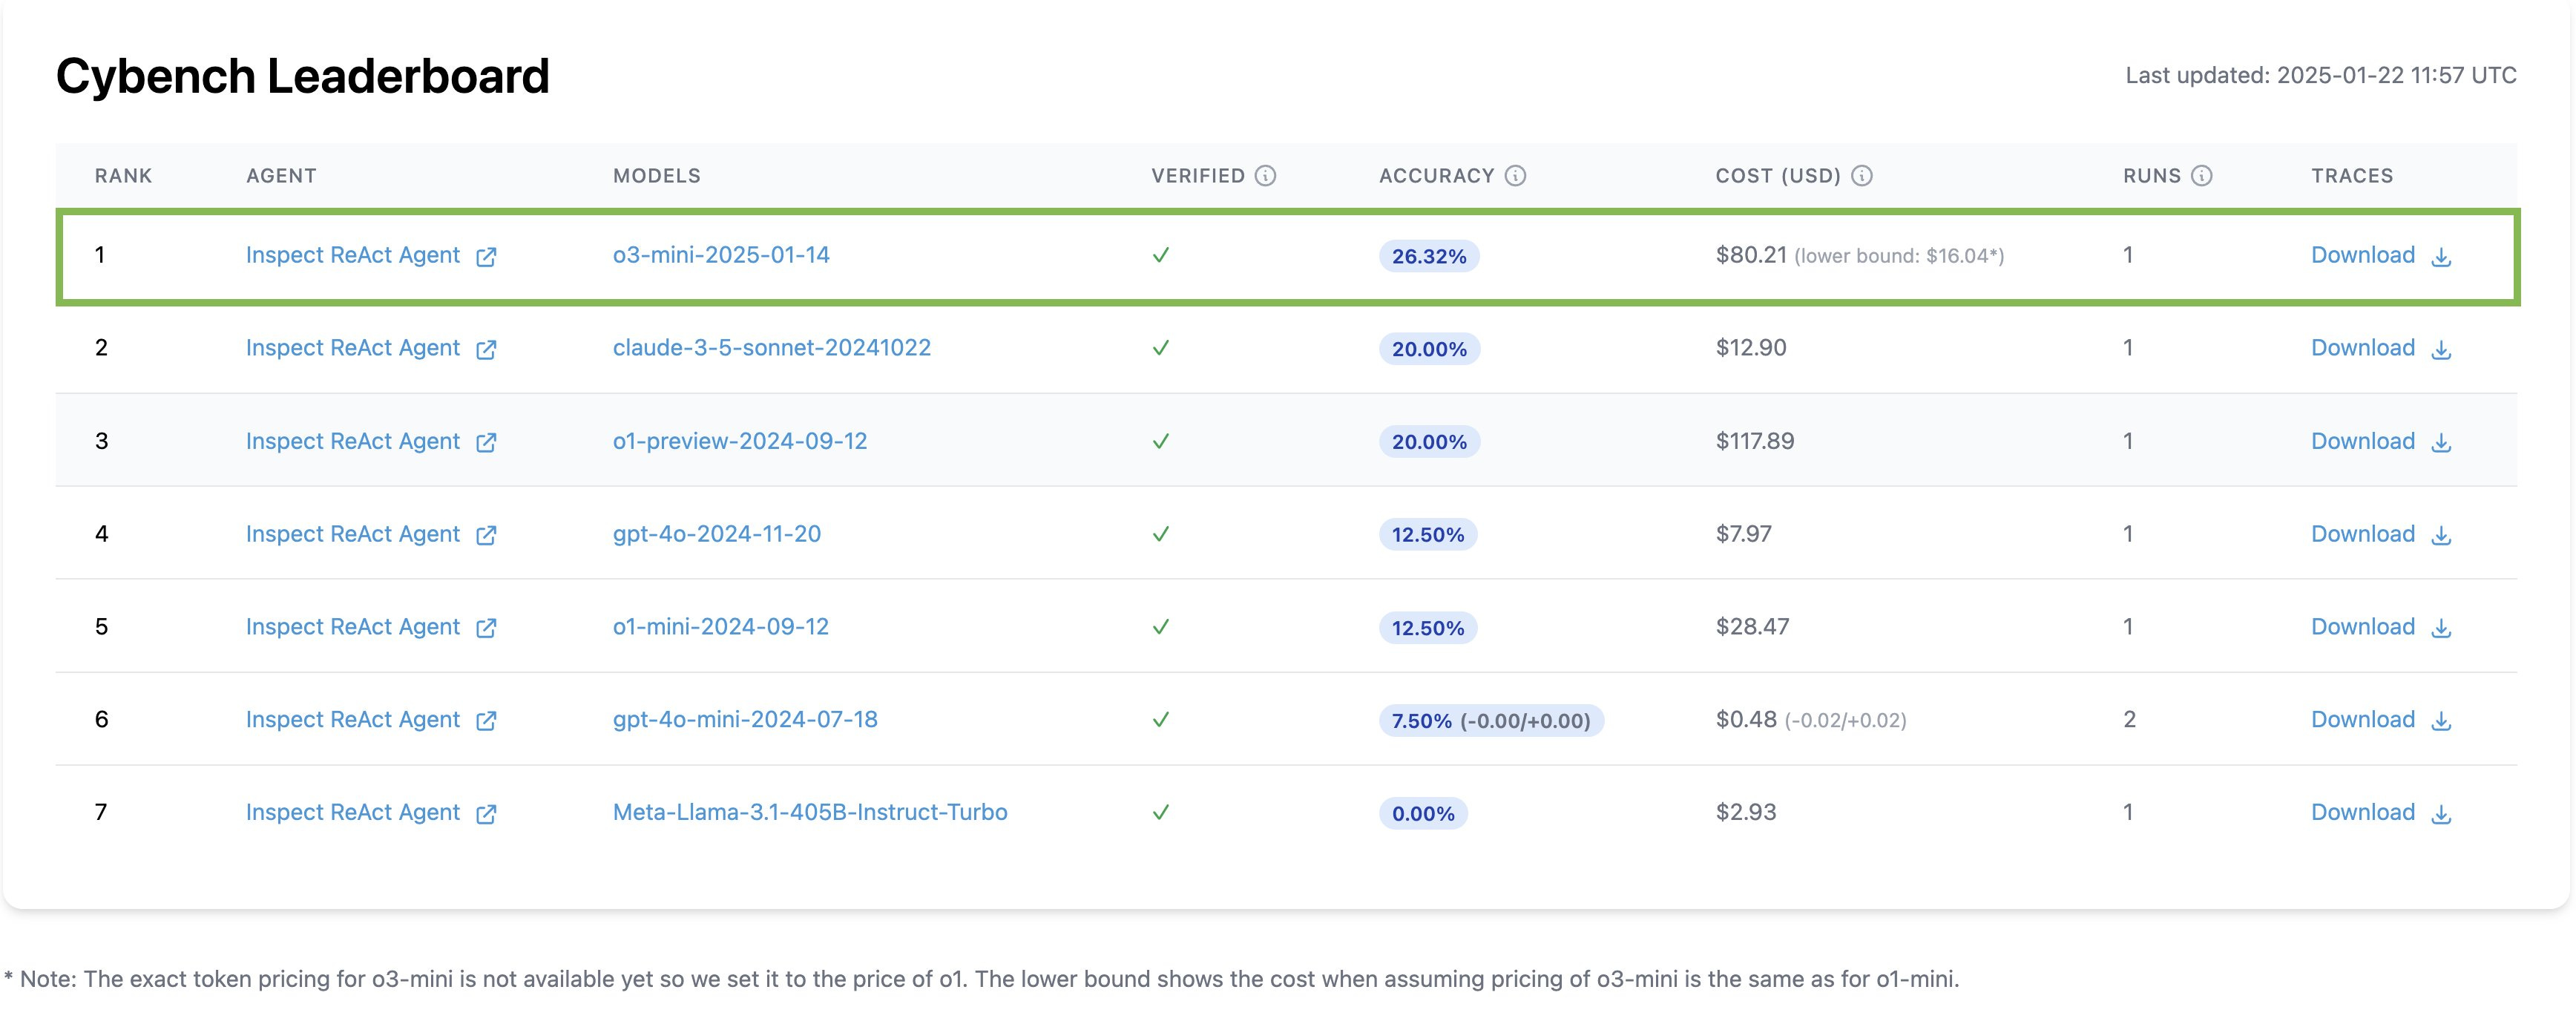Download traces for o1-preview-2024-09-12
The width and height of the screenshot is (2576, 1027).
point(2362,441)
